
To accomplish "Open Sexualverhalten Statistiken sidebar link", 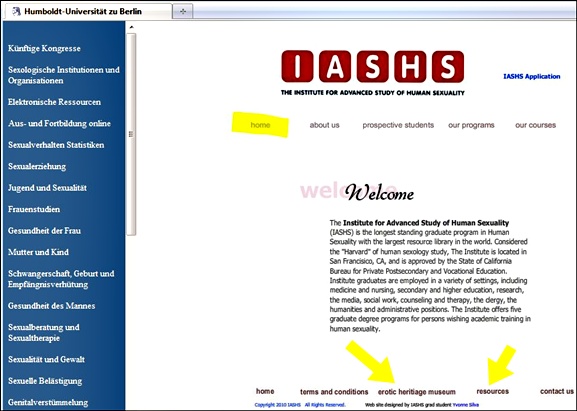I will (56, 145).
